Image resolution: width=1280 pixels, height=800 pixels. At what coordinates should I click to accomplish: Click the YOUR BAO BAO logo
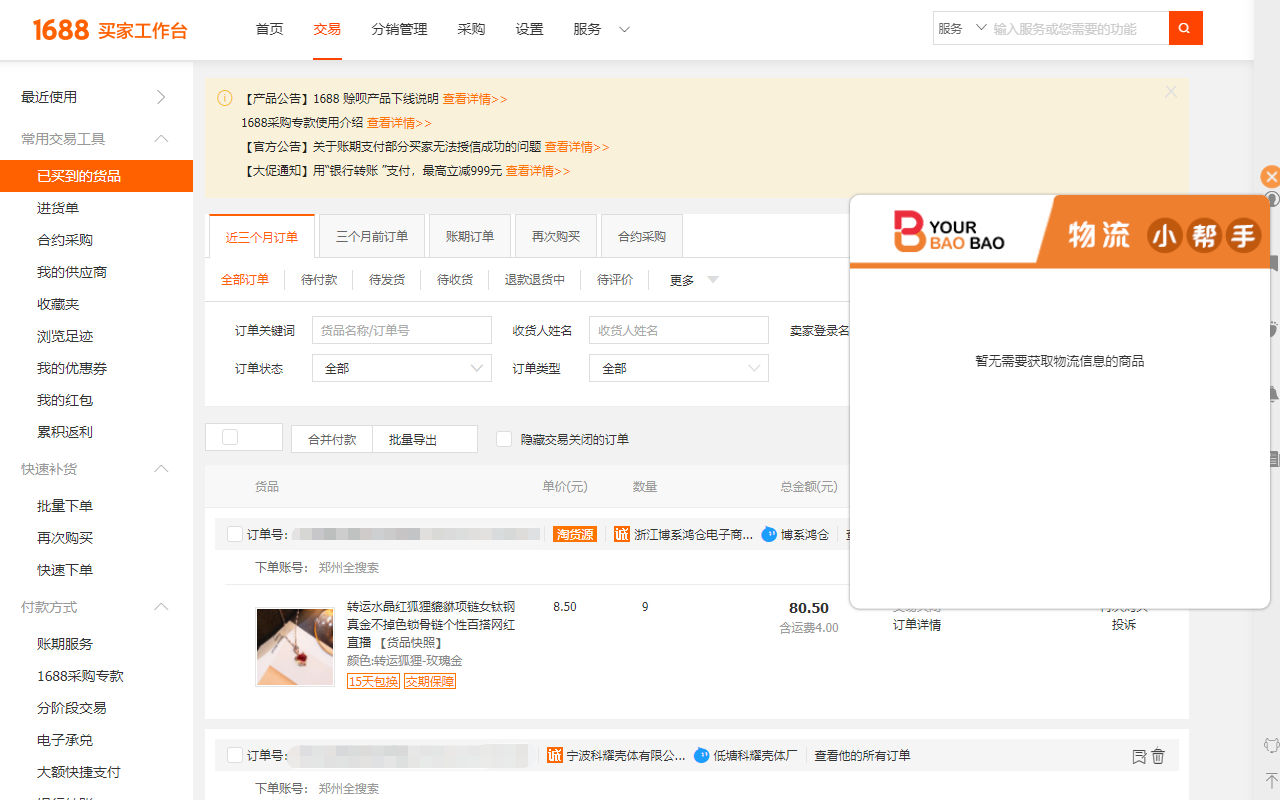949,231
